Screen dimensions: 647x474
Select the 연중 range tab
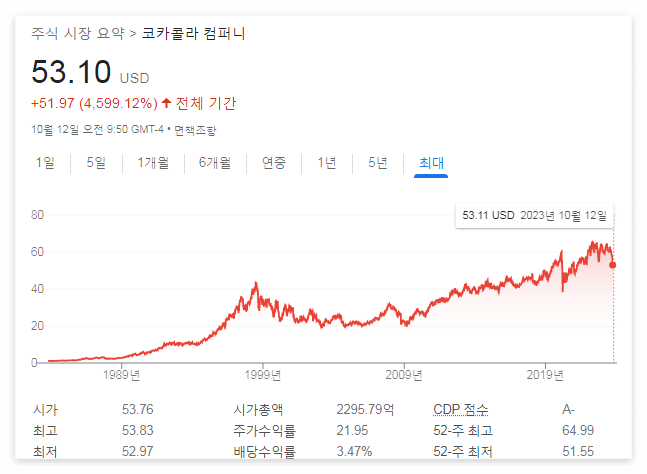[274, 163]
